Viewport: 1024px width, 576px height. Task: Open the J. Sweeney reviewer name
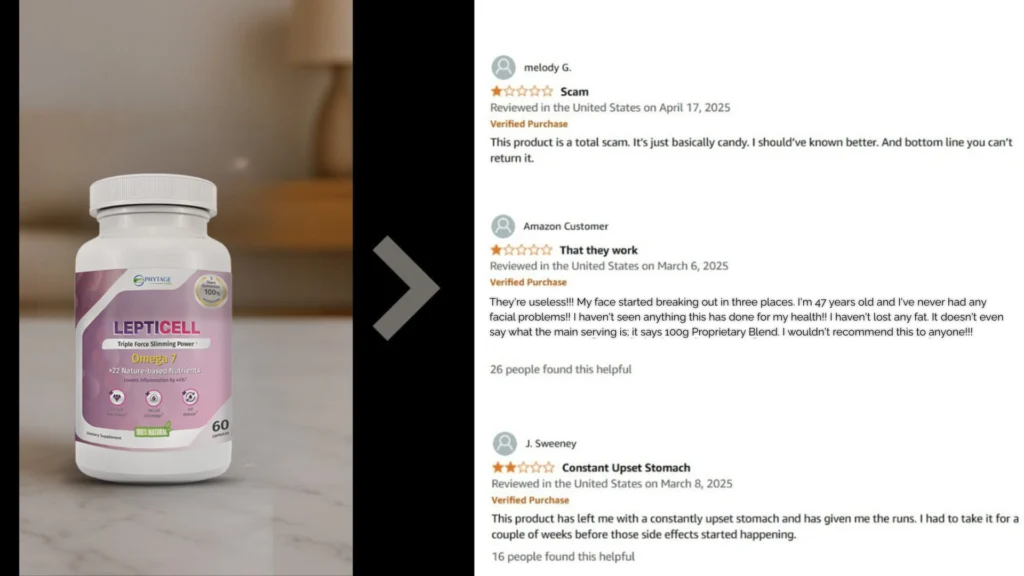[x=551, y=443]
